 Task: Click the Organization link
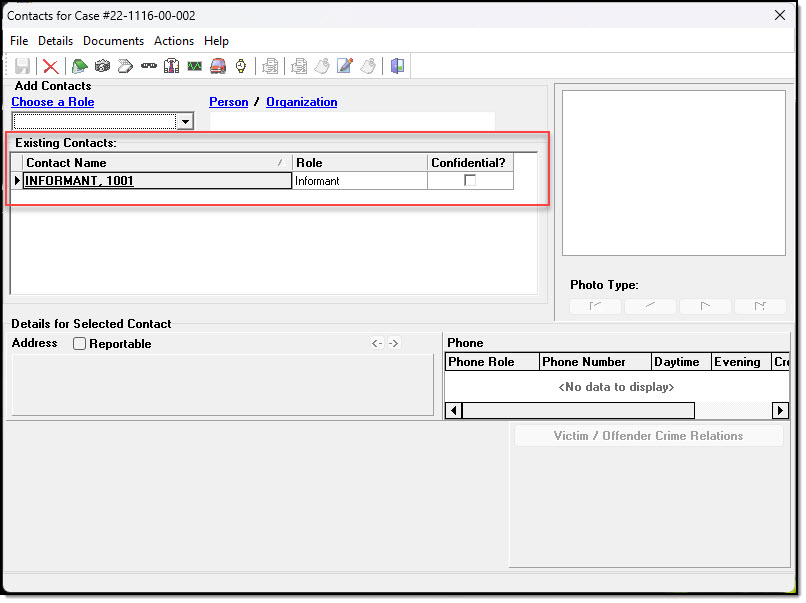click(301, 102)
